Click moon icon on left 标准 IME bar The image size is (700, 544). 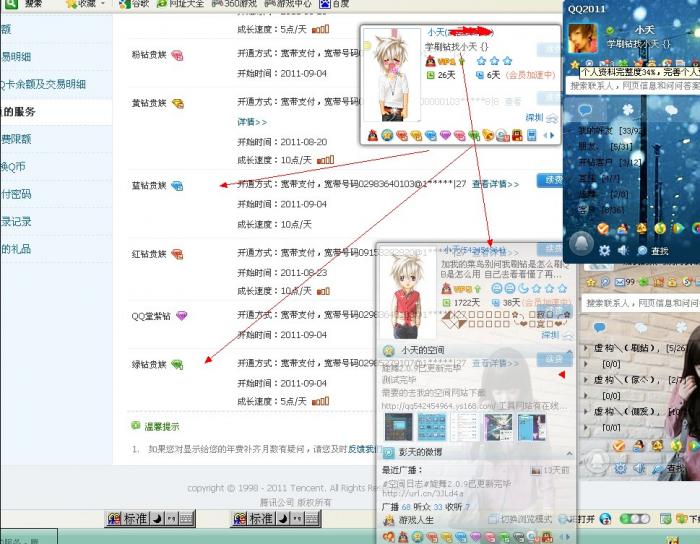tap(157, 519)
